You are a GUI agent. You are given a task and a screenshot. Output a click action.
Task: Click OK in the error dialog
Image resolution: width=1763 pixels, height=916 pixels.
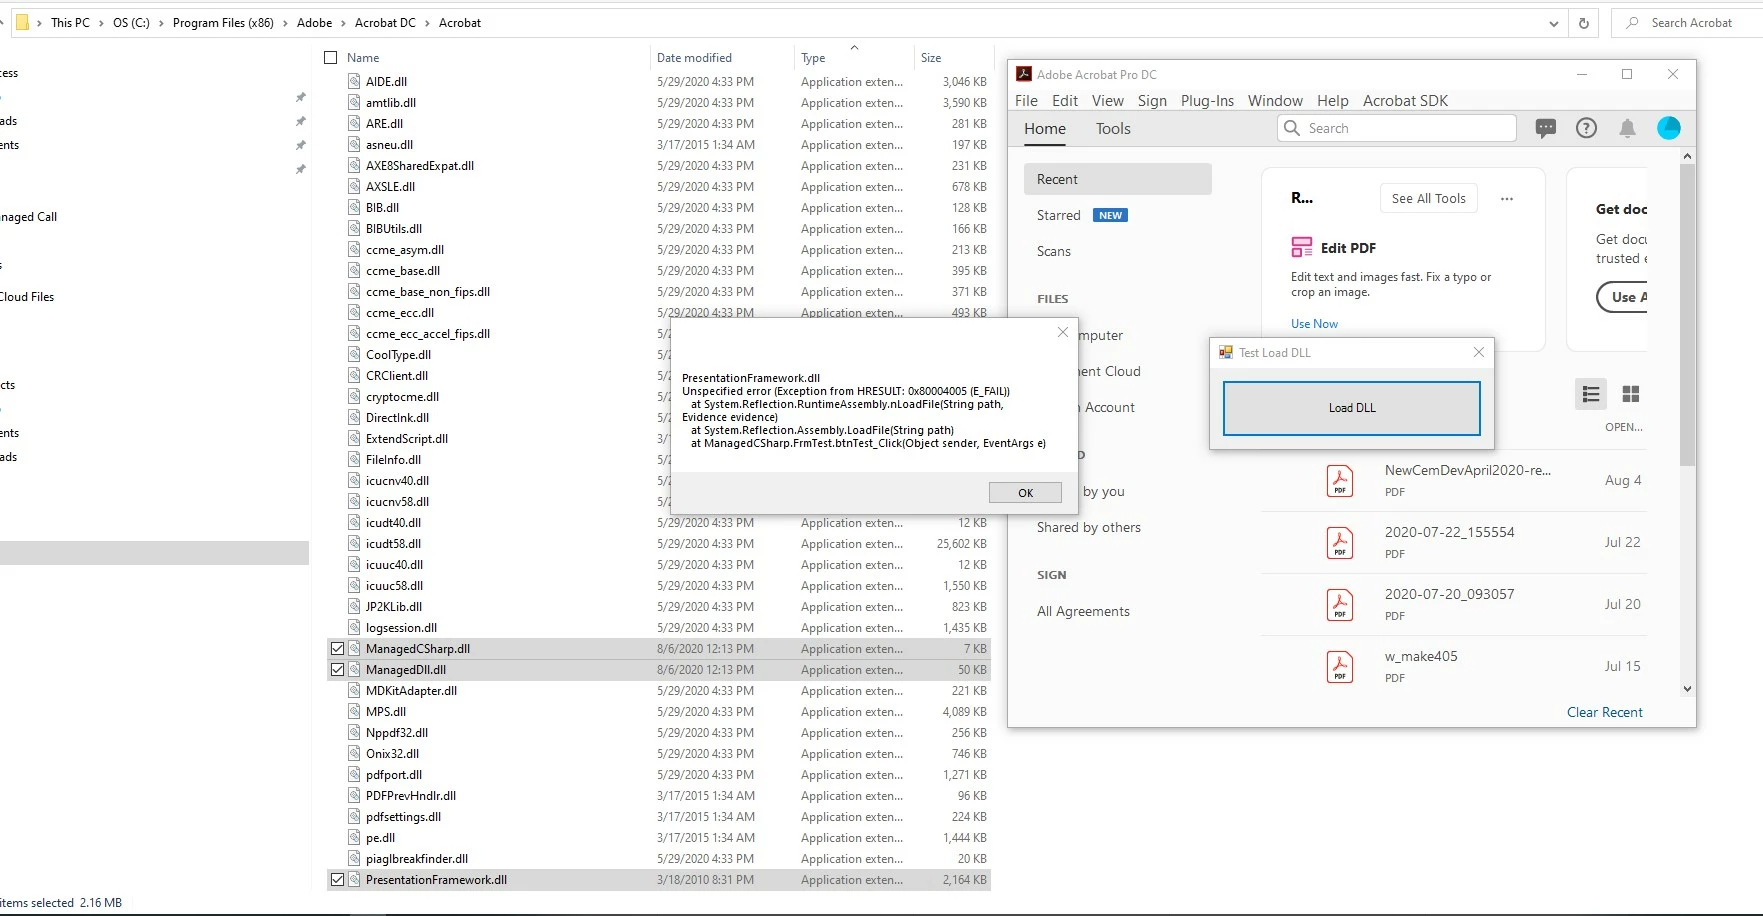(1025, 492)
